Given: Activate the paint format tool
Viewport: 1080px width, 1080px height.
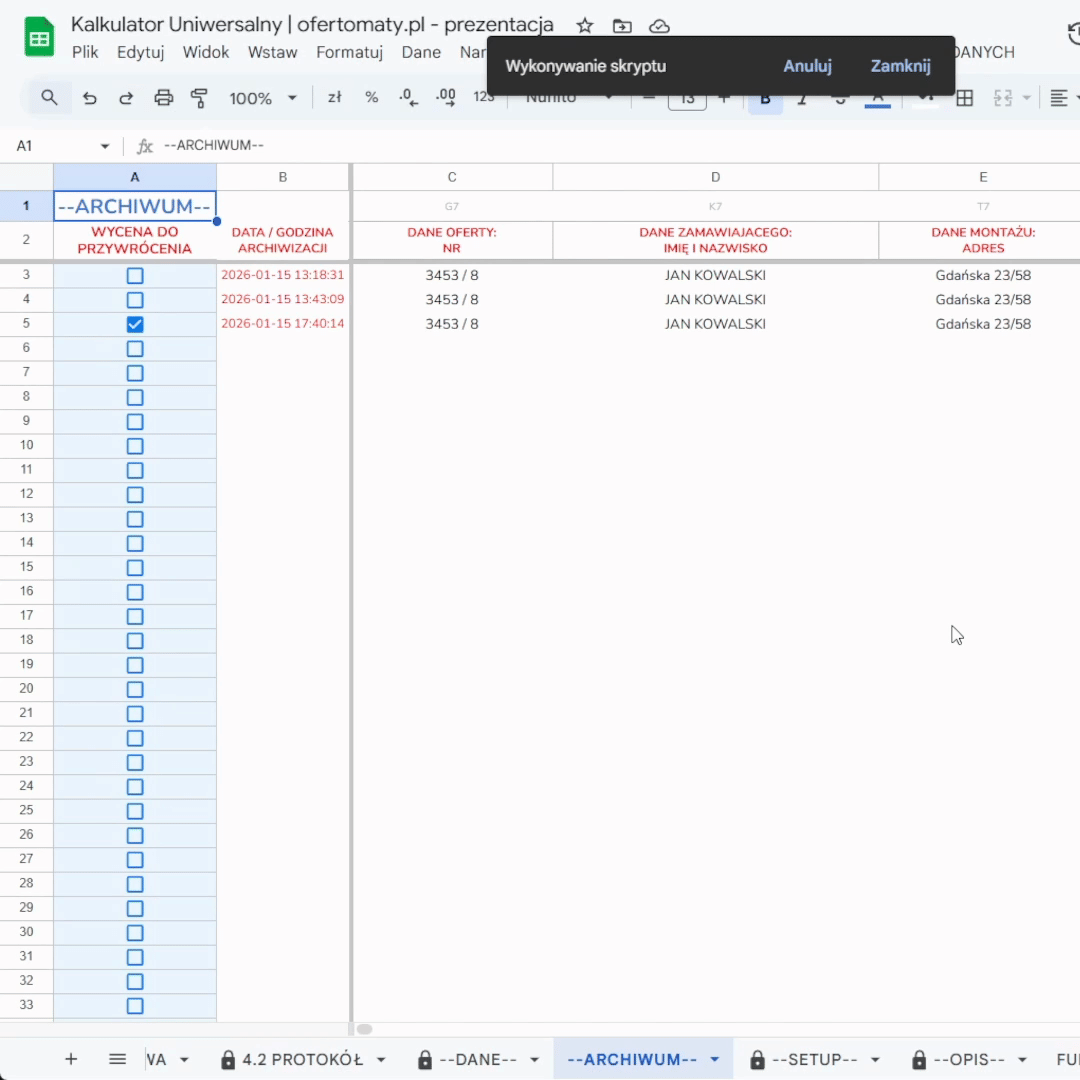Looking at the screenshot, I should (199, 98).
